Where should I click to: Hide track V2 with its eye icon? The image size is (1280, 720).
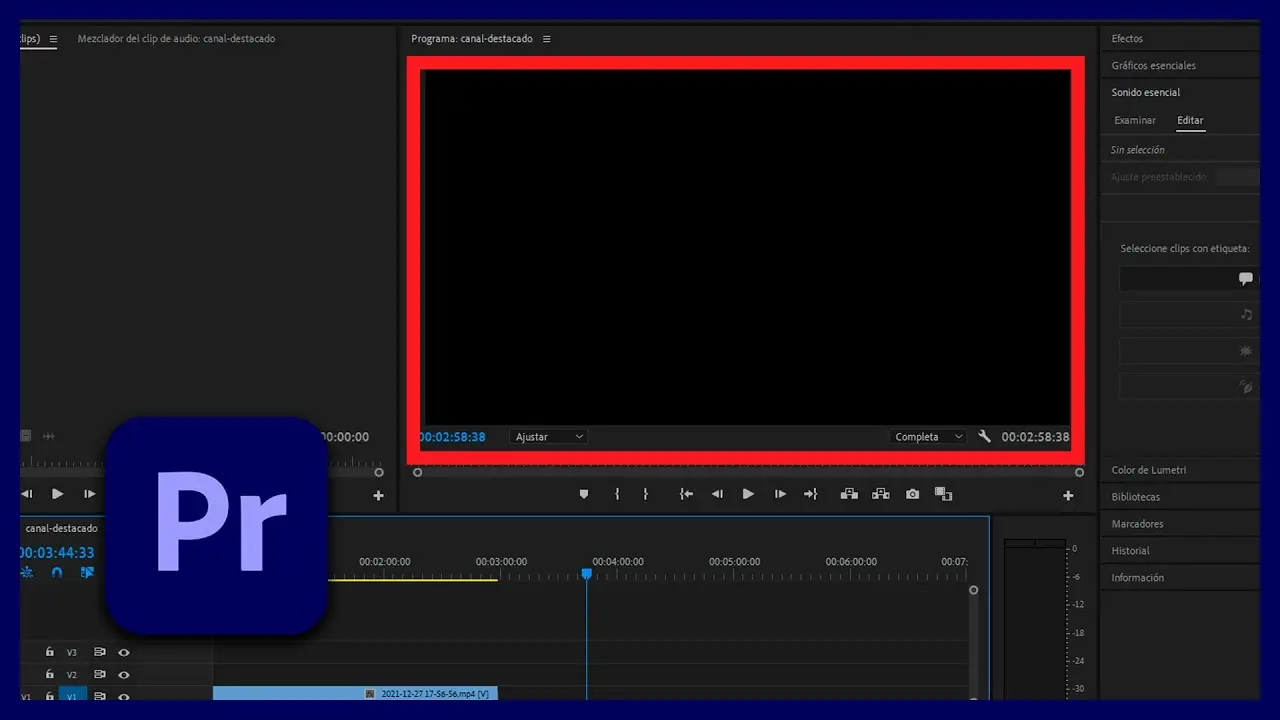[x=124, y=675]
